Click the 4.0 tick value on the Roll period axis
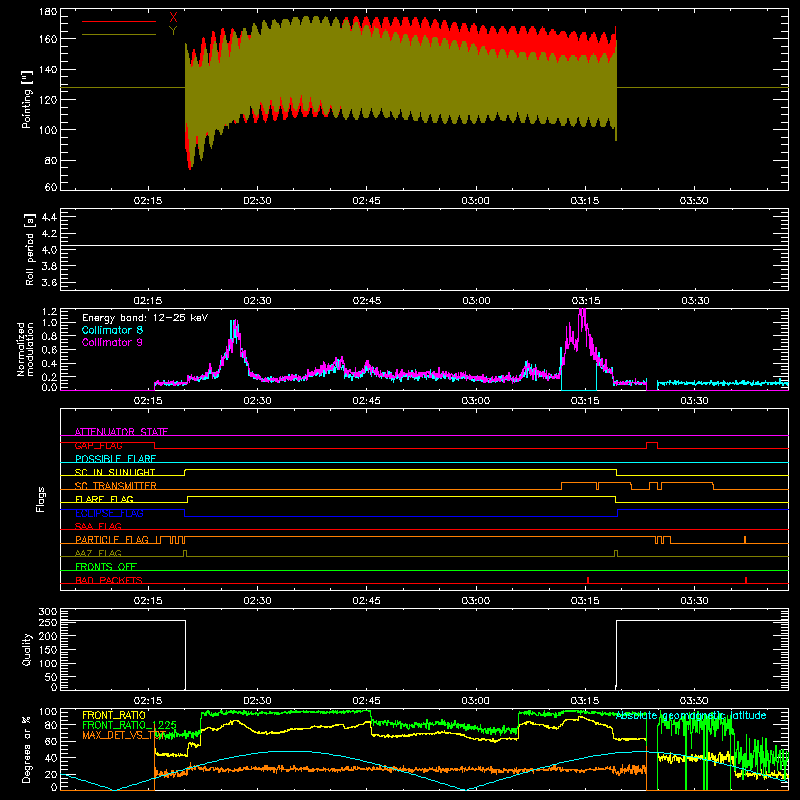Image resolution: width=800 pixels, height=800 pixels. 49,249
